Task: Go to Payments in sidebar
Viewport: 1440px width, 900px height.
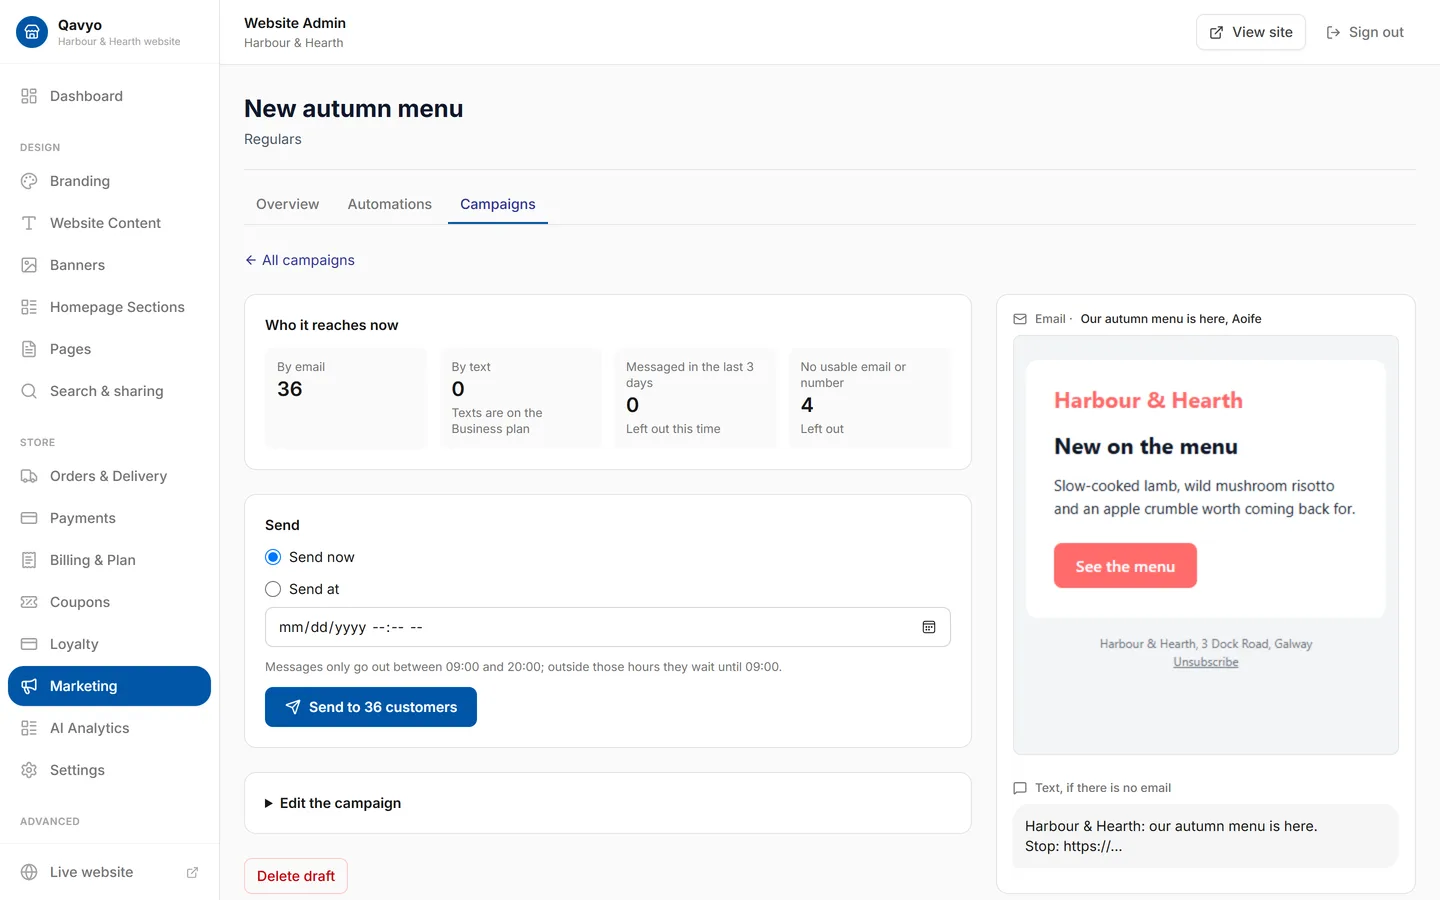Action: coord(109,518)
